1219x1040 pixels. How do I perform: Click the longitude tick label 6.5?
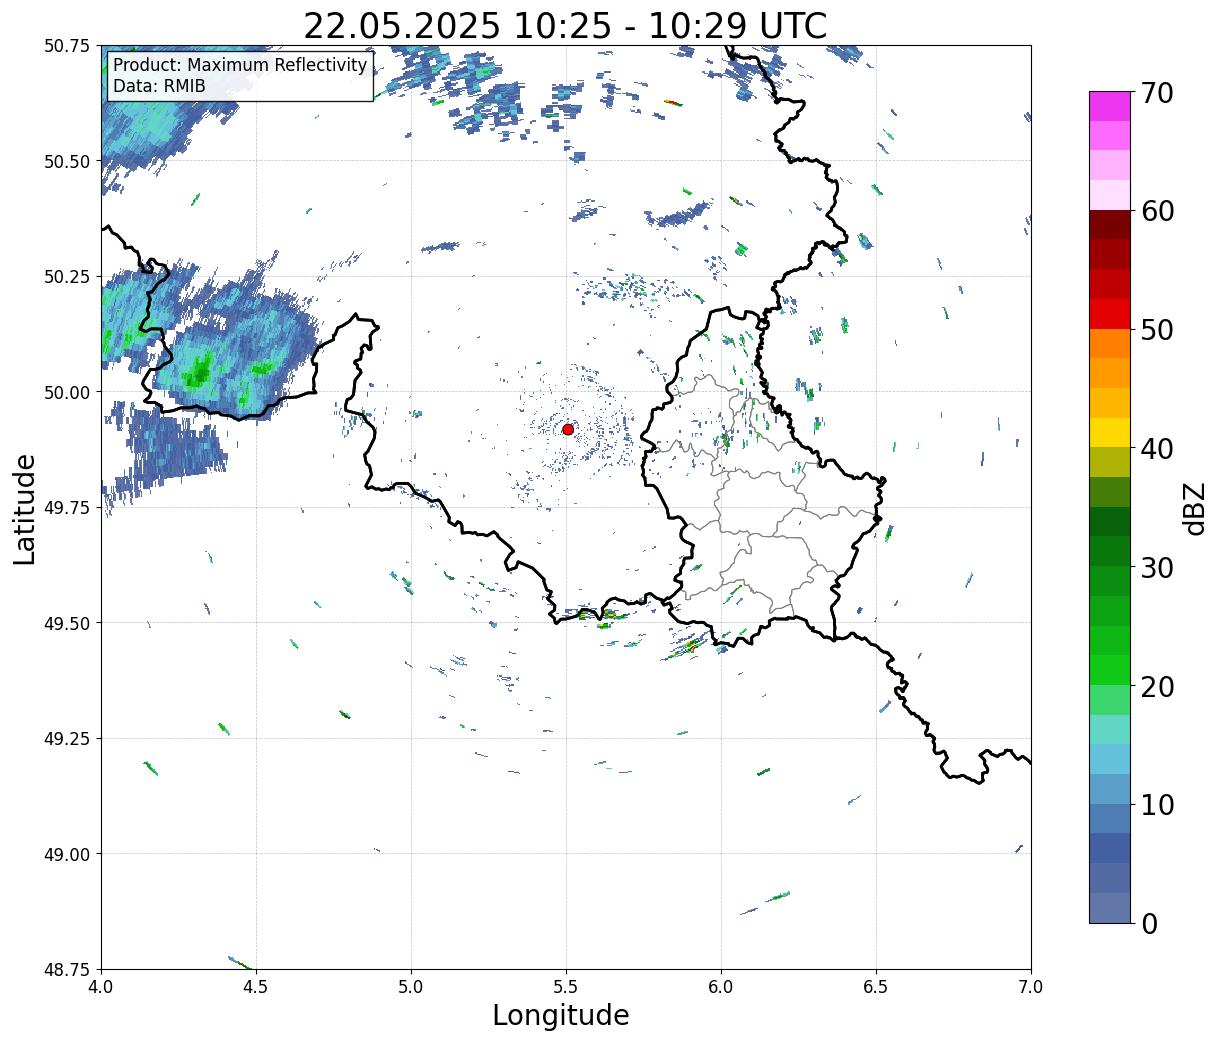coord(876,987)
